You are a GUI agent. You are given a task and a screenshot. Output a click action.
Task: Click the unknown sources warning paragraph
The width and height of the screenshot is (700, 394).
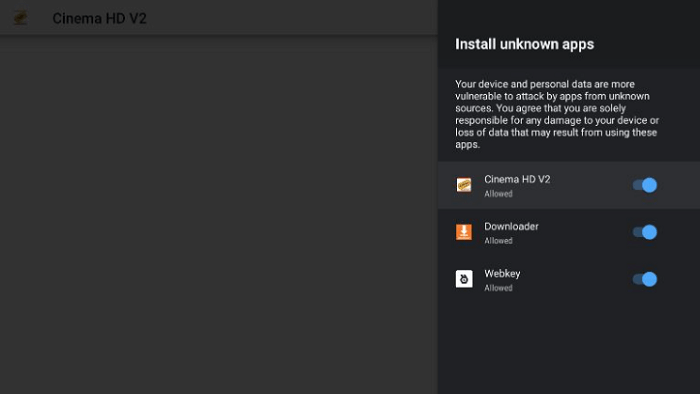point(557,114)
